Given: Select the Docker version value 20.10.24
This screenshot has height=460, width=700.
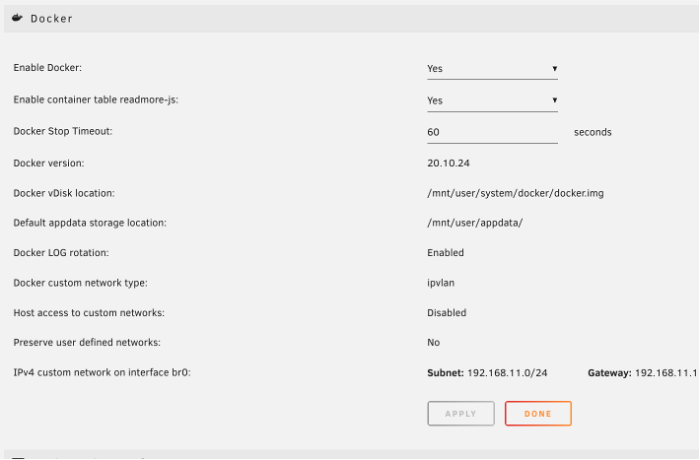Looking at the screenshot, I should [448, 163].
